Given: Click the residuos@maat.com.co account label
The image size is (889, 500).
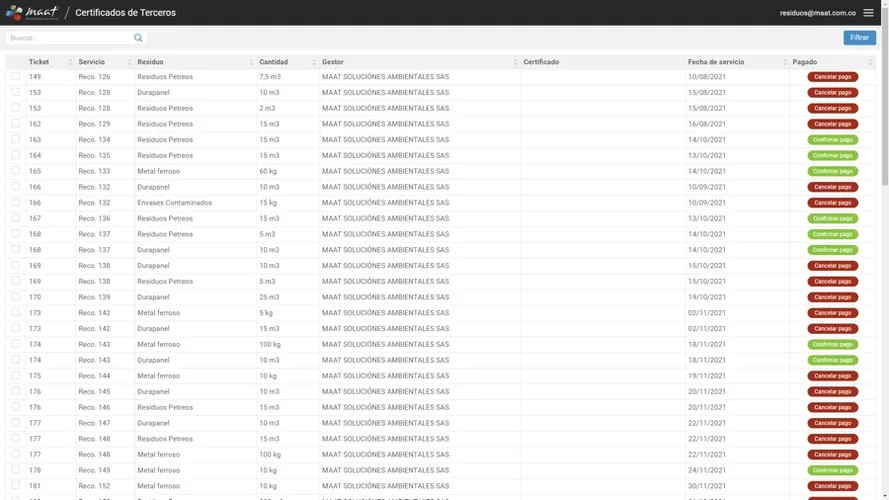Looking at the screenshot, I should (x=817, y=13).
